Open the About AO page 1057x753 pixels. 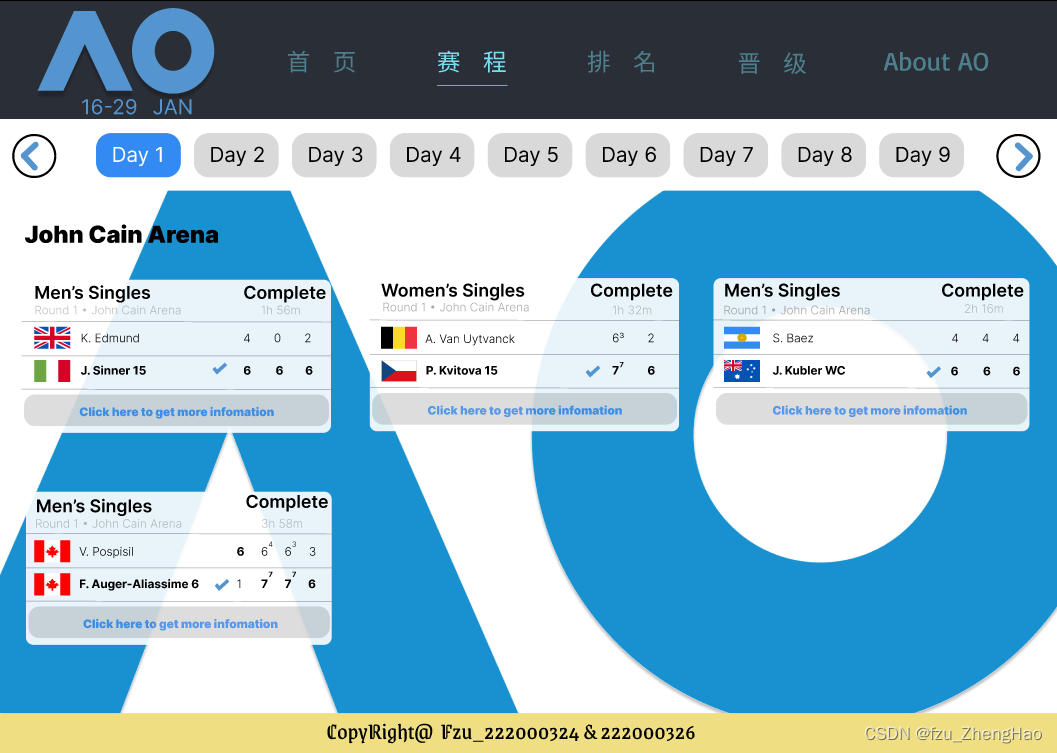click(936, 62)
